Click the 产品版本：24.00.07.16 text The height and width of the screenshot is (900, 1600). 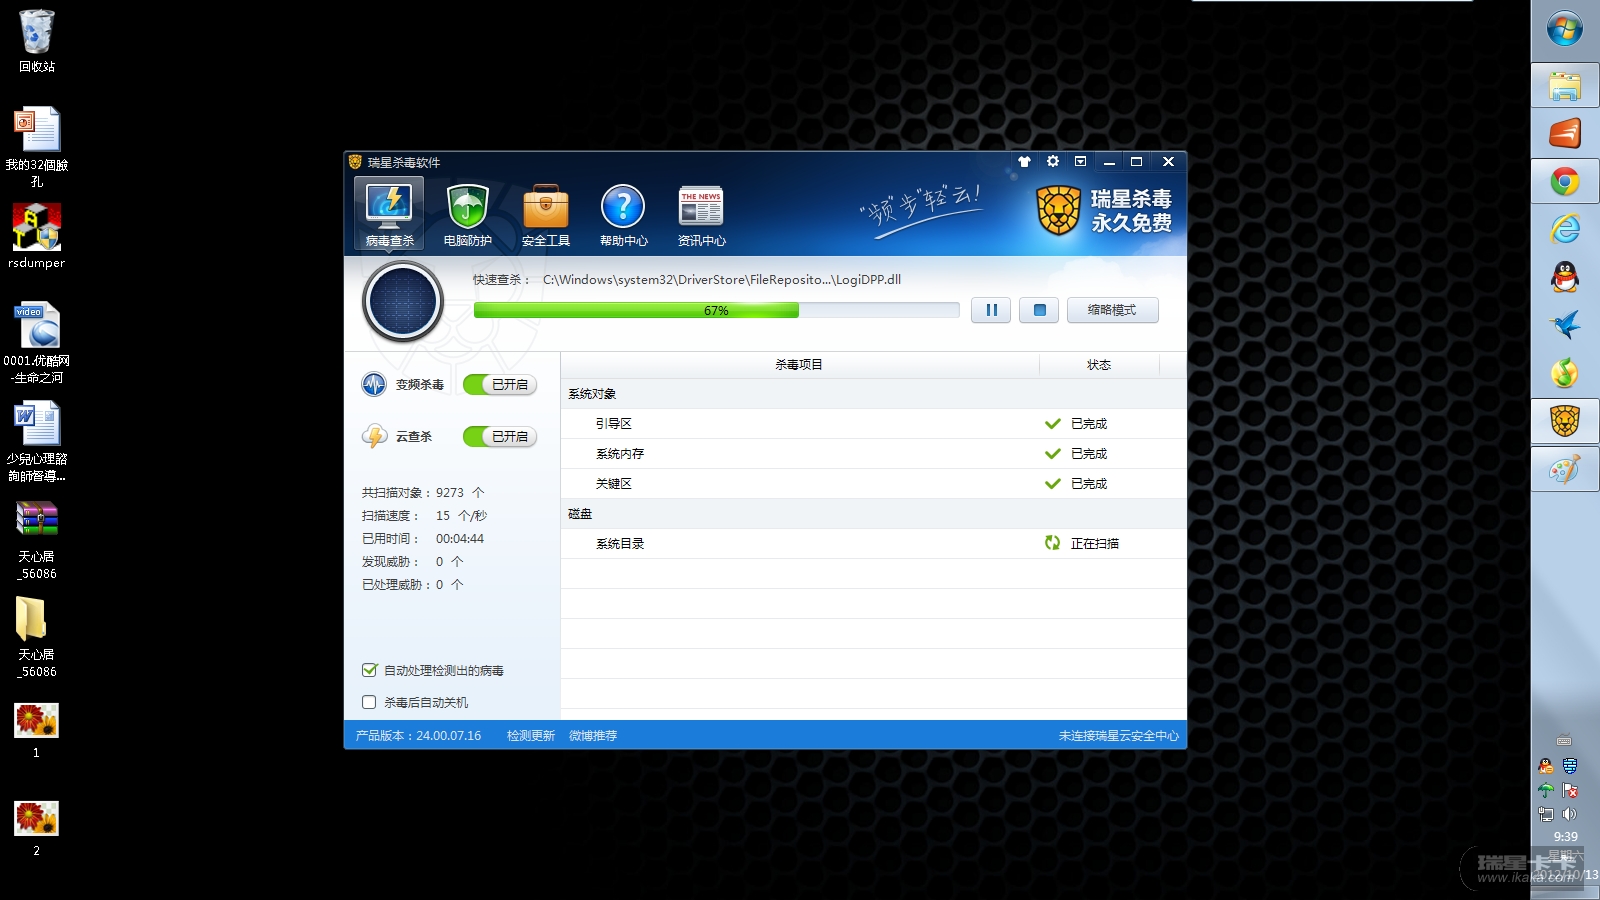[x=418, y=735]
